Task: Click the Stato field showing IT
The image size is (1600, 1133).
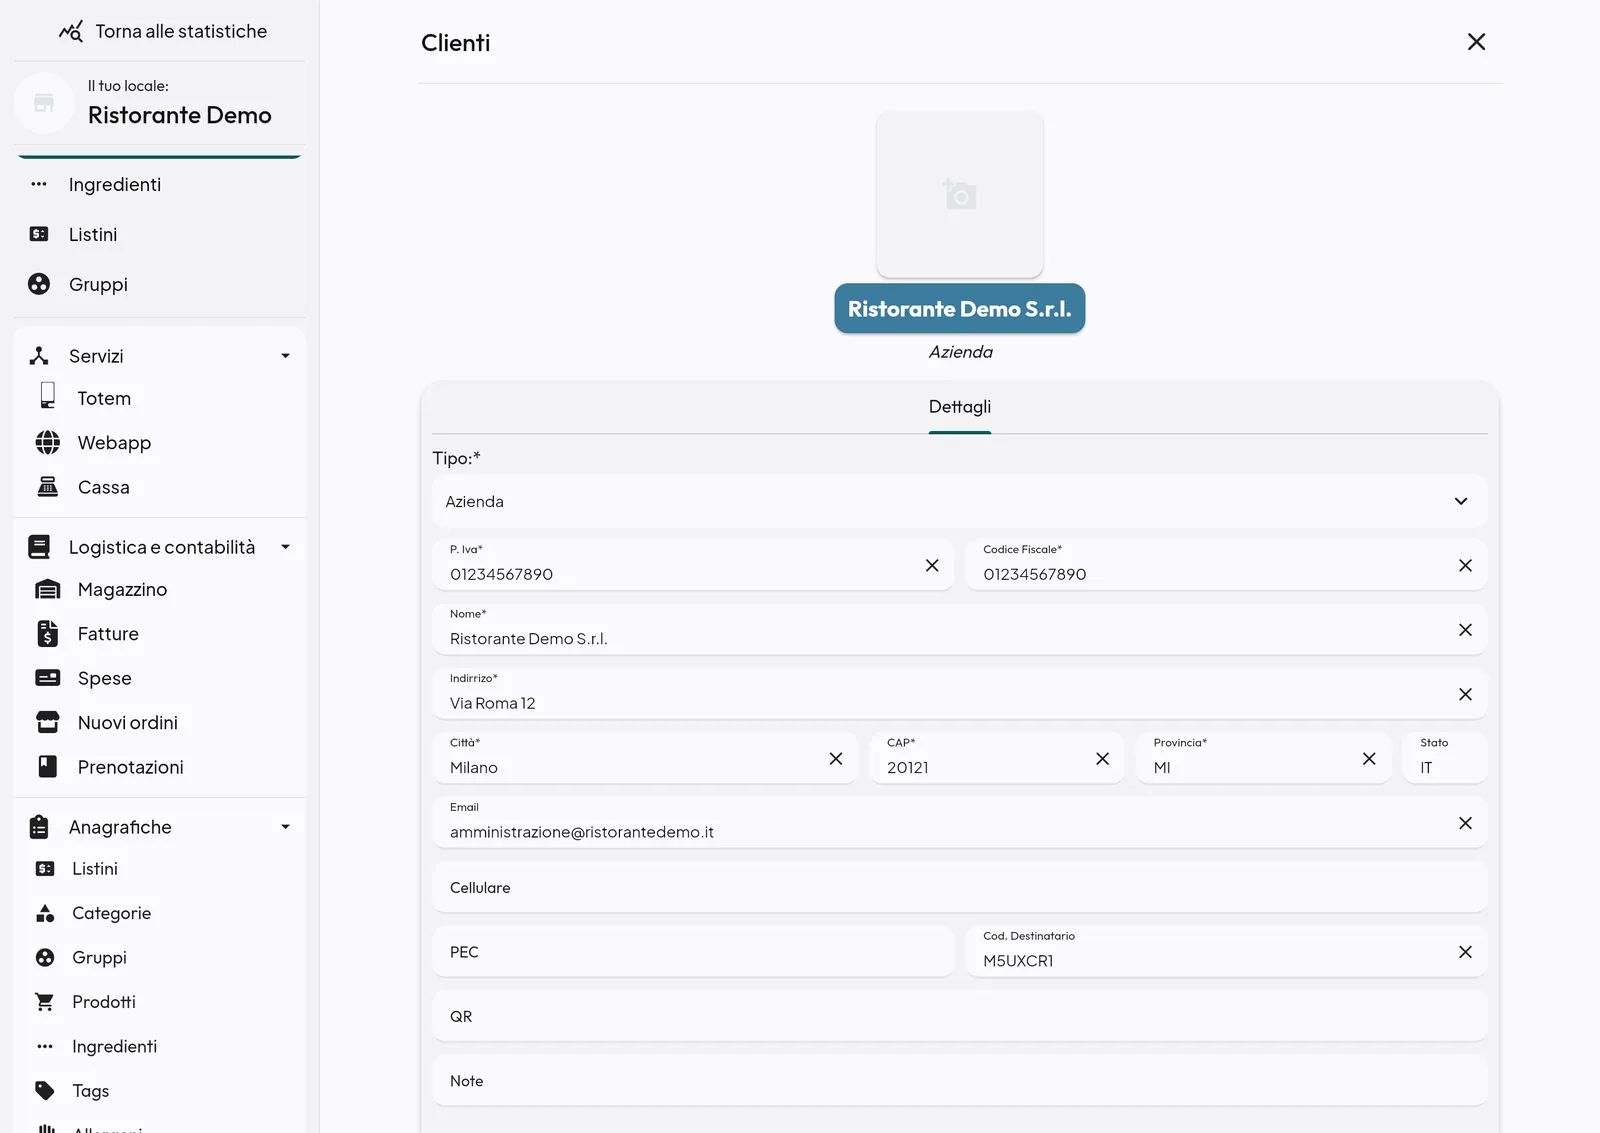Action: point(1445,758)
